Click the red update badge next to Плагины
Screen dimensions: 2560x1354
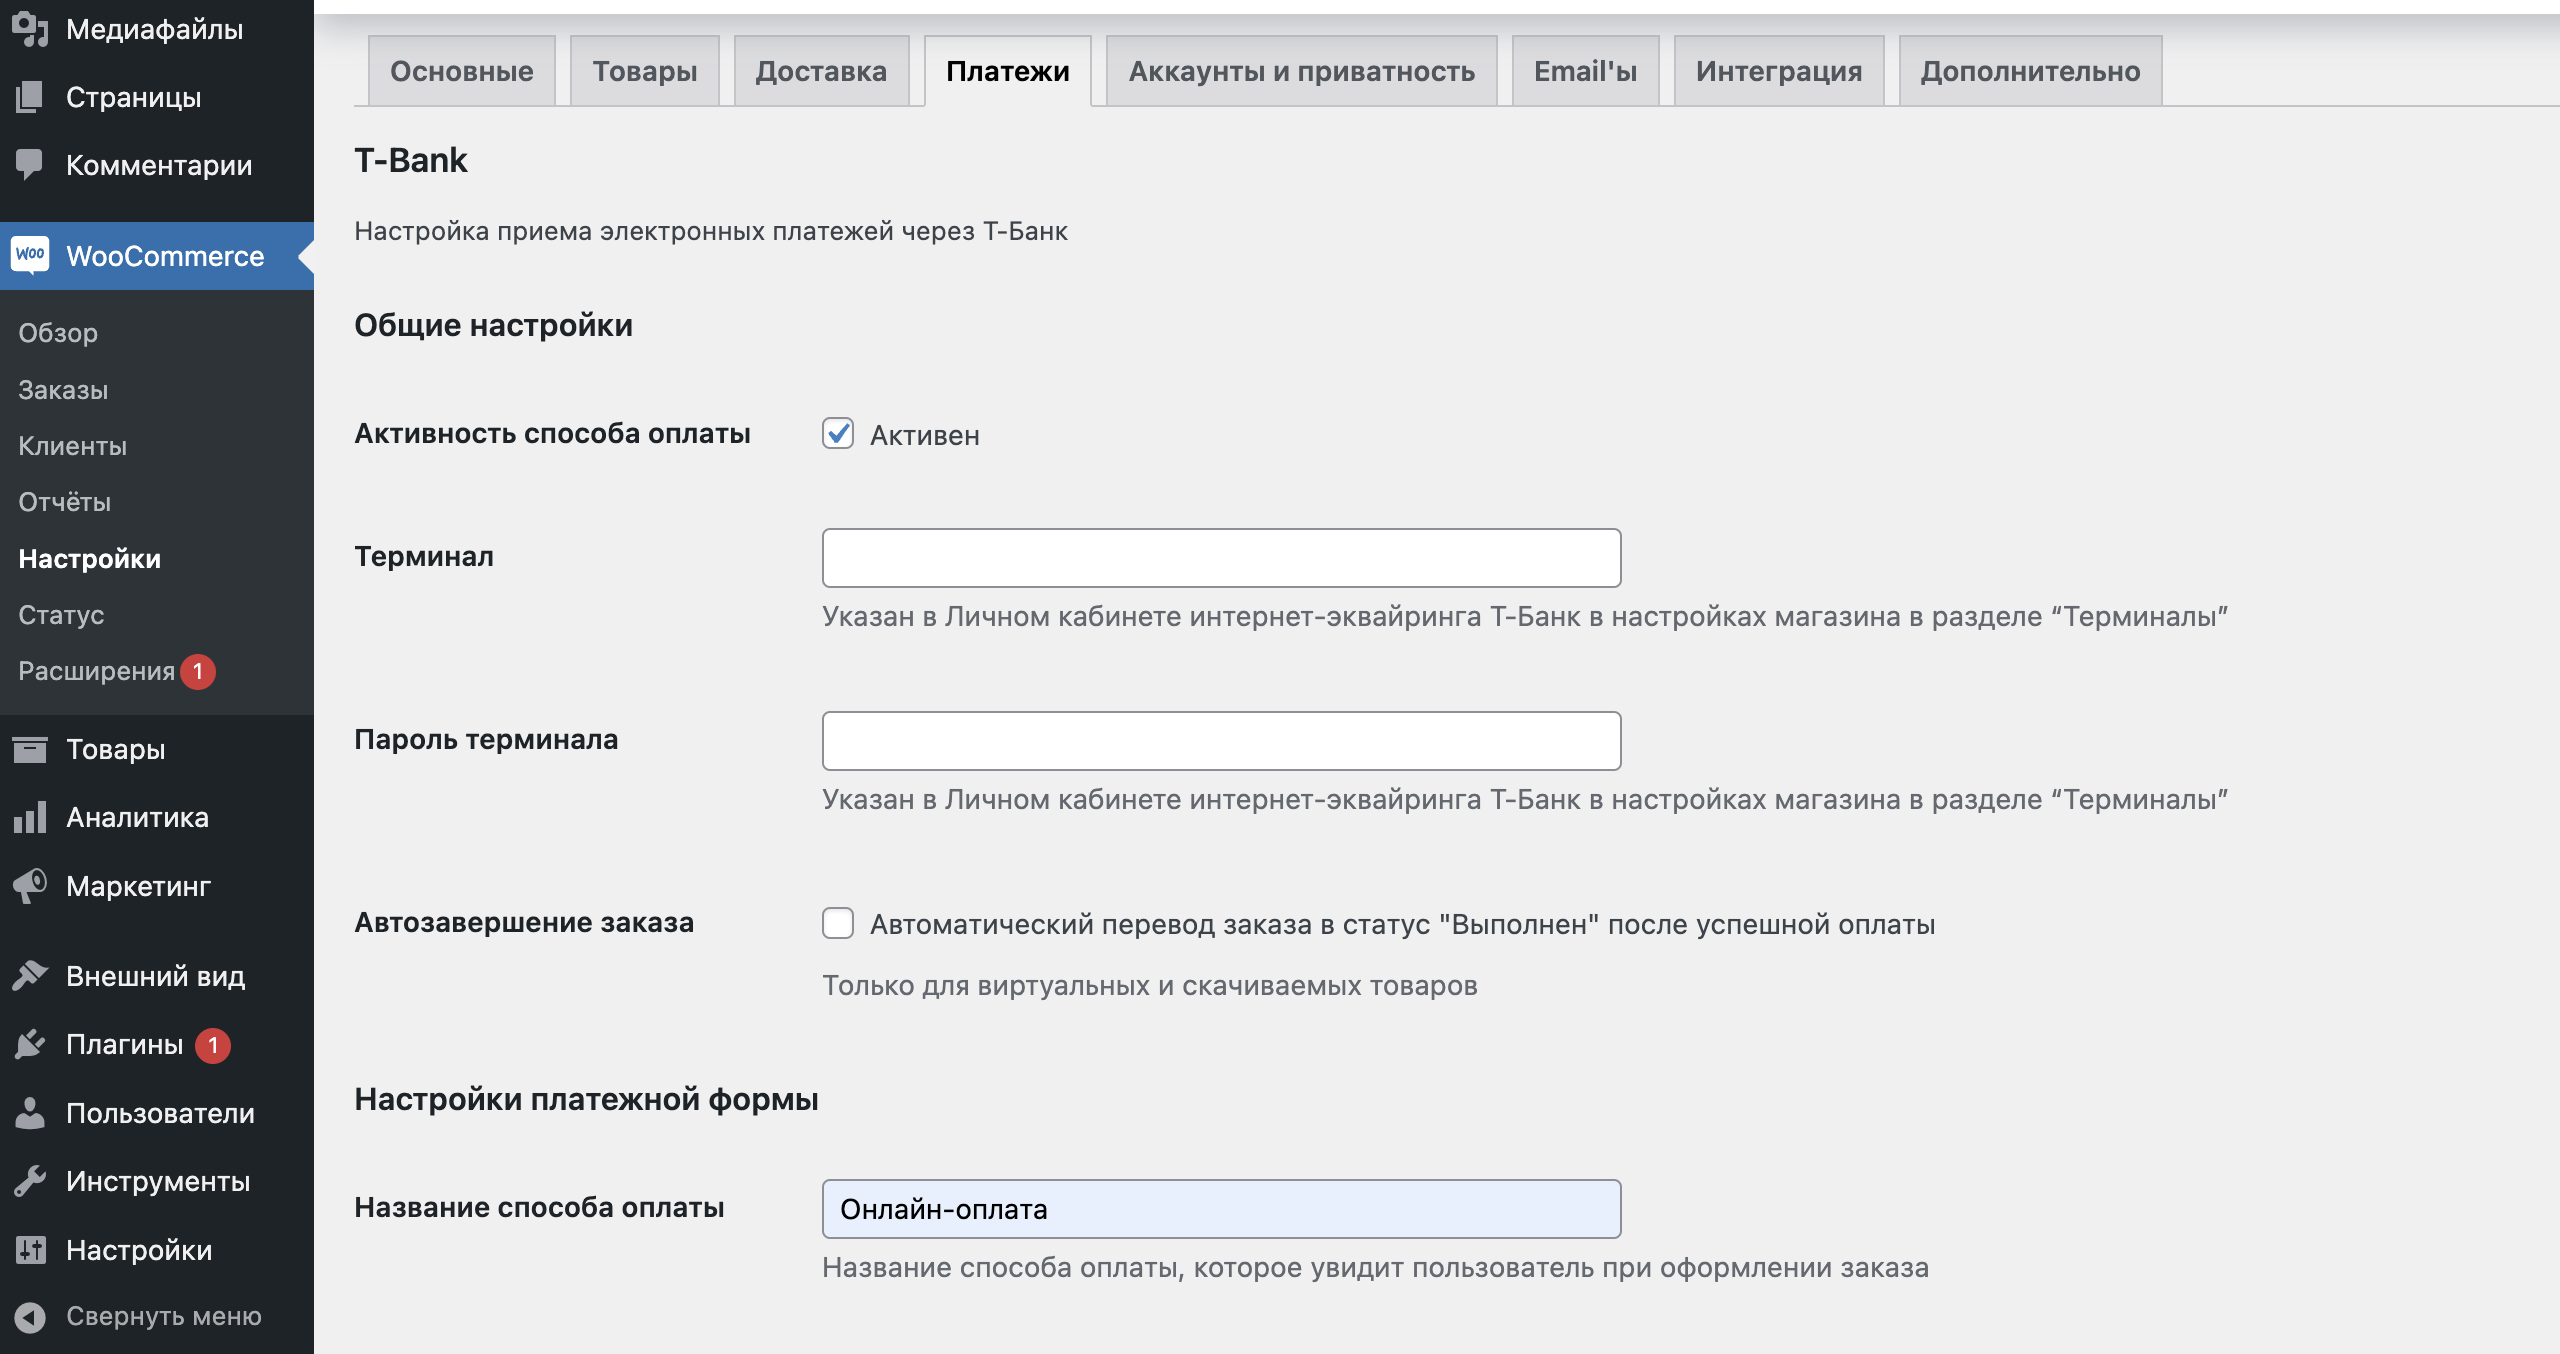213,1045
